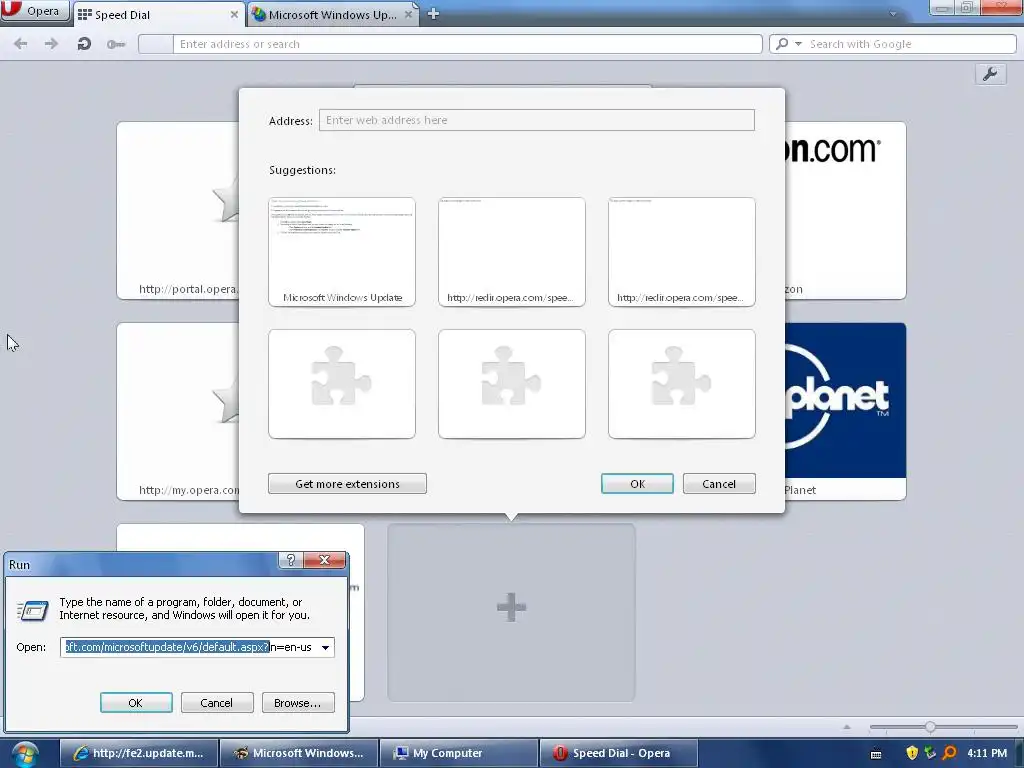Close the Microsoft Windows Update tab
The image size is (1024, 768).
coord(408,14)
